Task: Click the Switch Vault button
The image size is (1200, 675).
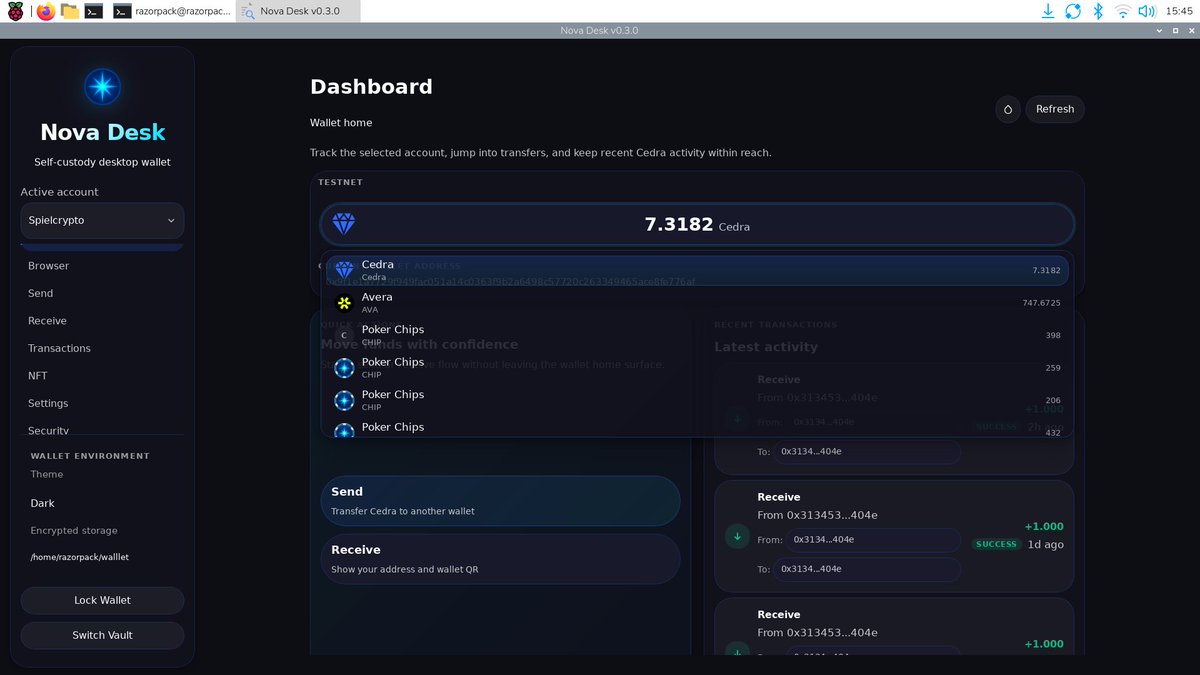Action: (102, 635)
